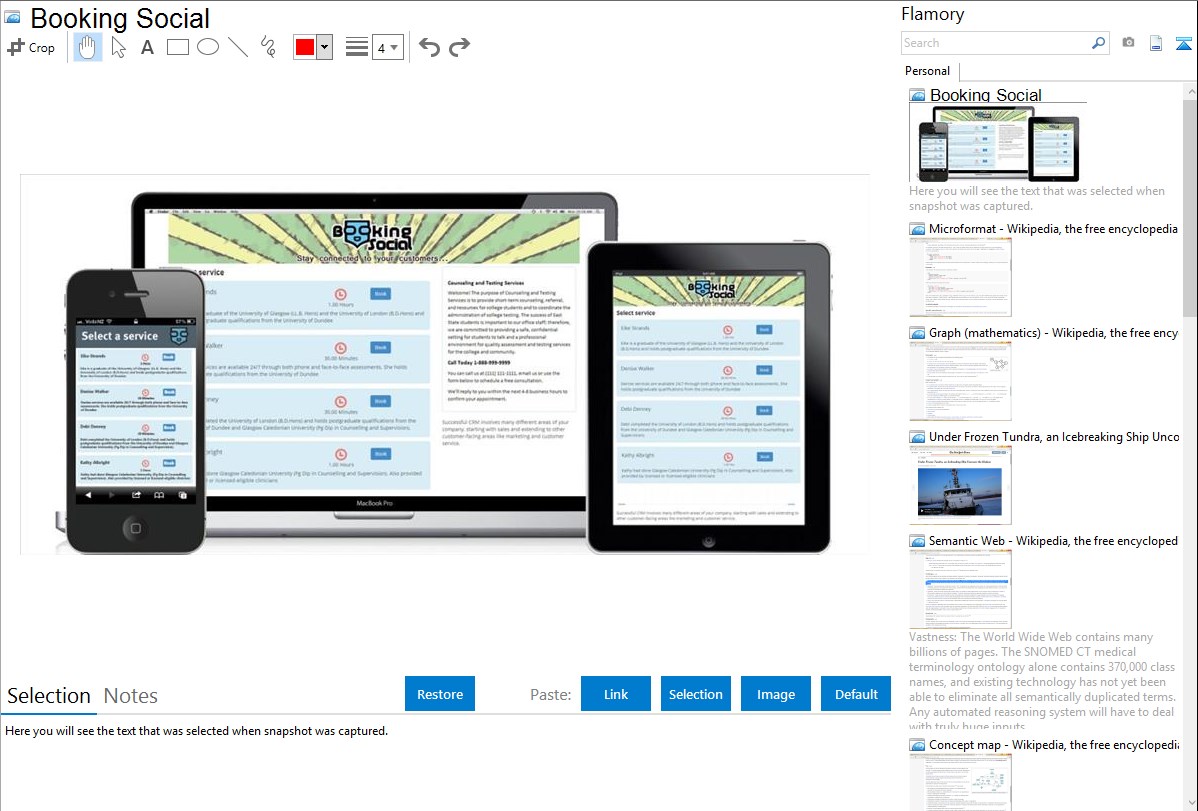Open Microformat - Wikipedia snapshot title

pos(1053,229)
